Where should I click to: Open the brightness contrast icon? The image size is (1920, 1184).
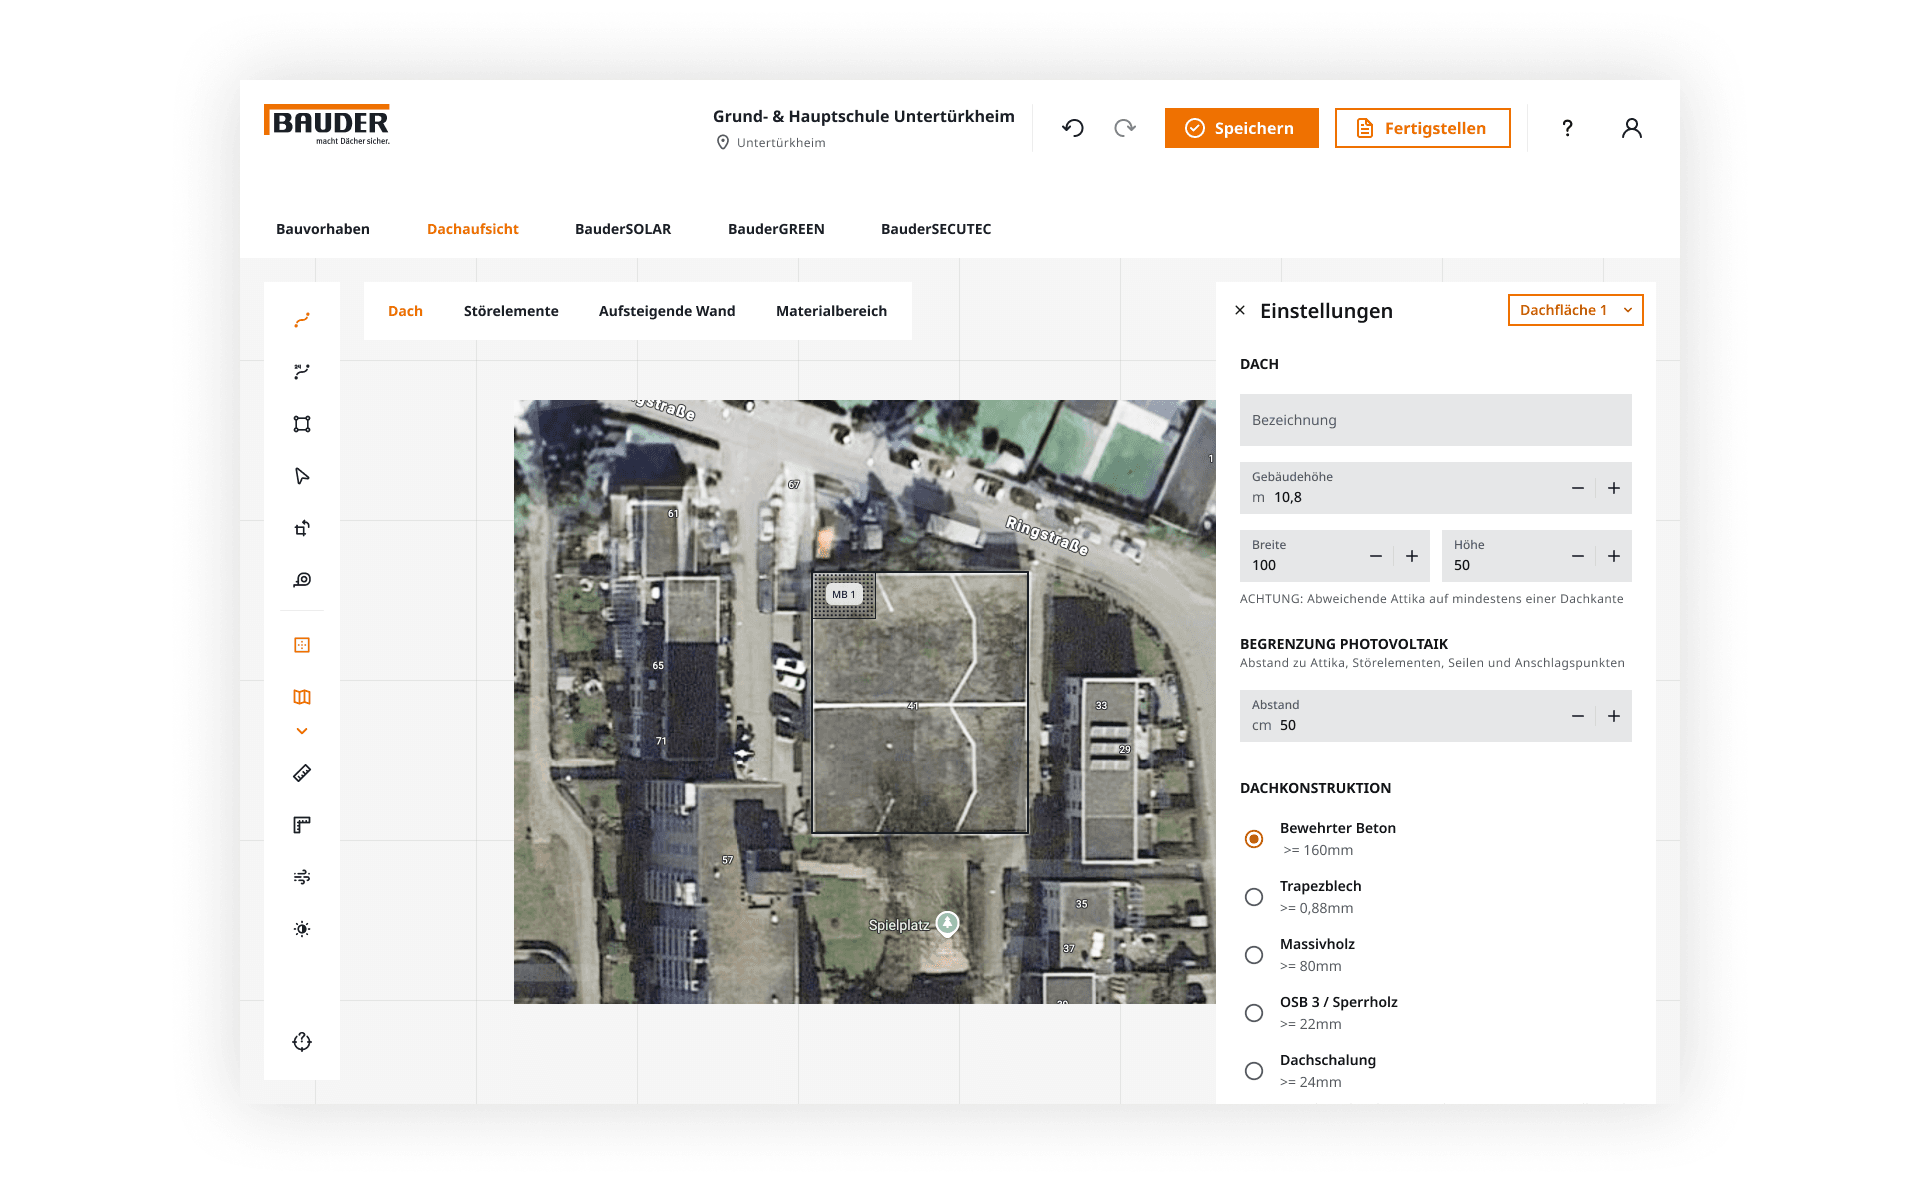point(302,929)
